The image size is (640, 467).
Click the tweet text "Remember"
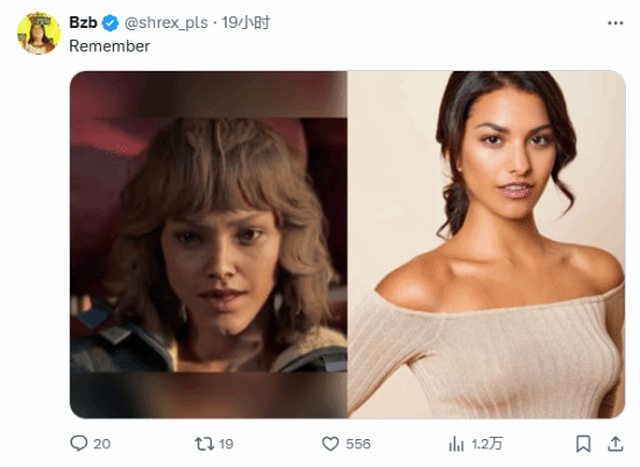coord(108,46)
